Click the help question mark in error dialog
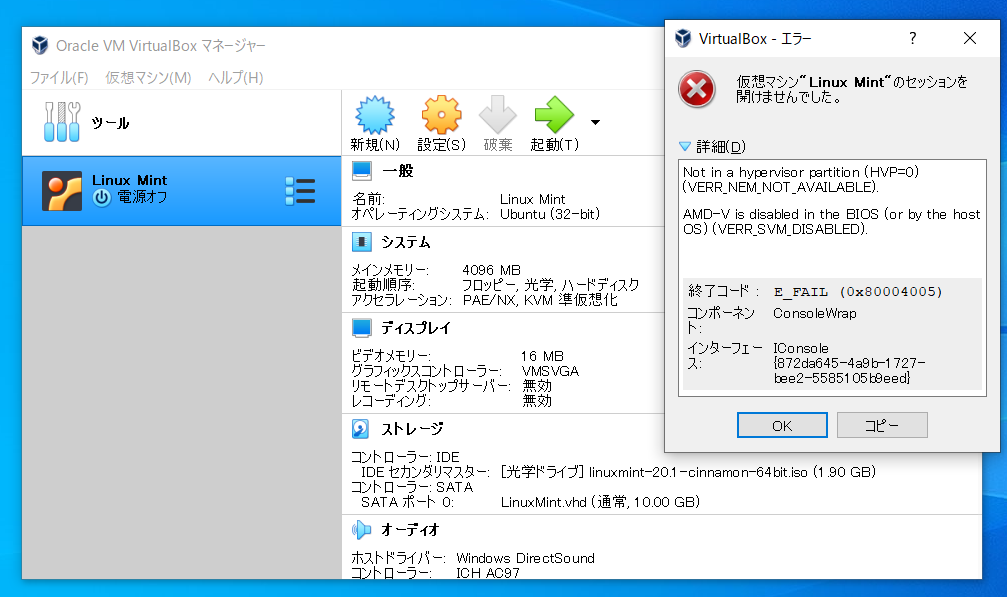Screen dimensions: 1007x597 (913, 39)
